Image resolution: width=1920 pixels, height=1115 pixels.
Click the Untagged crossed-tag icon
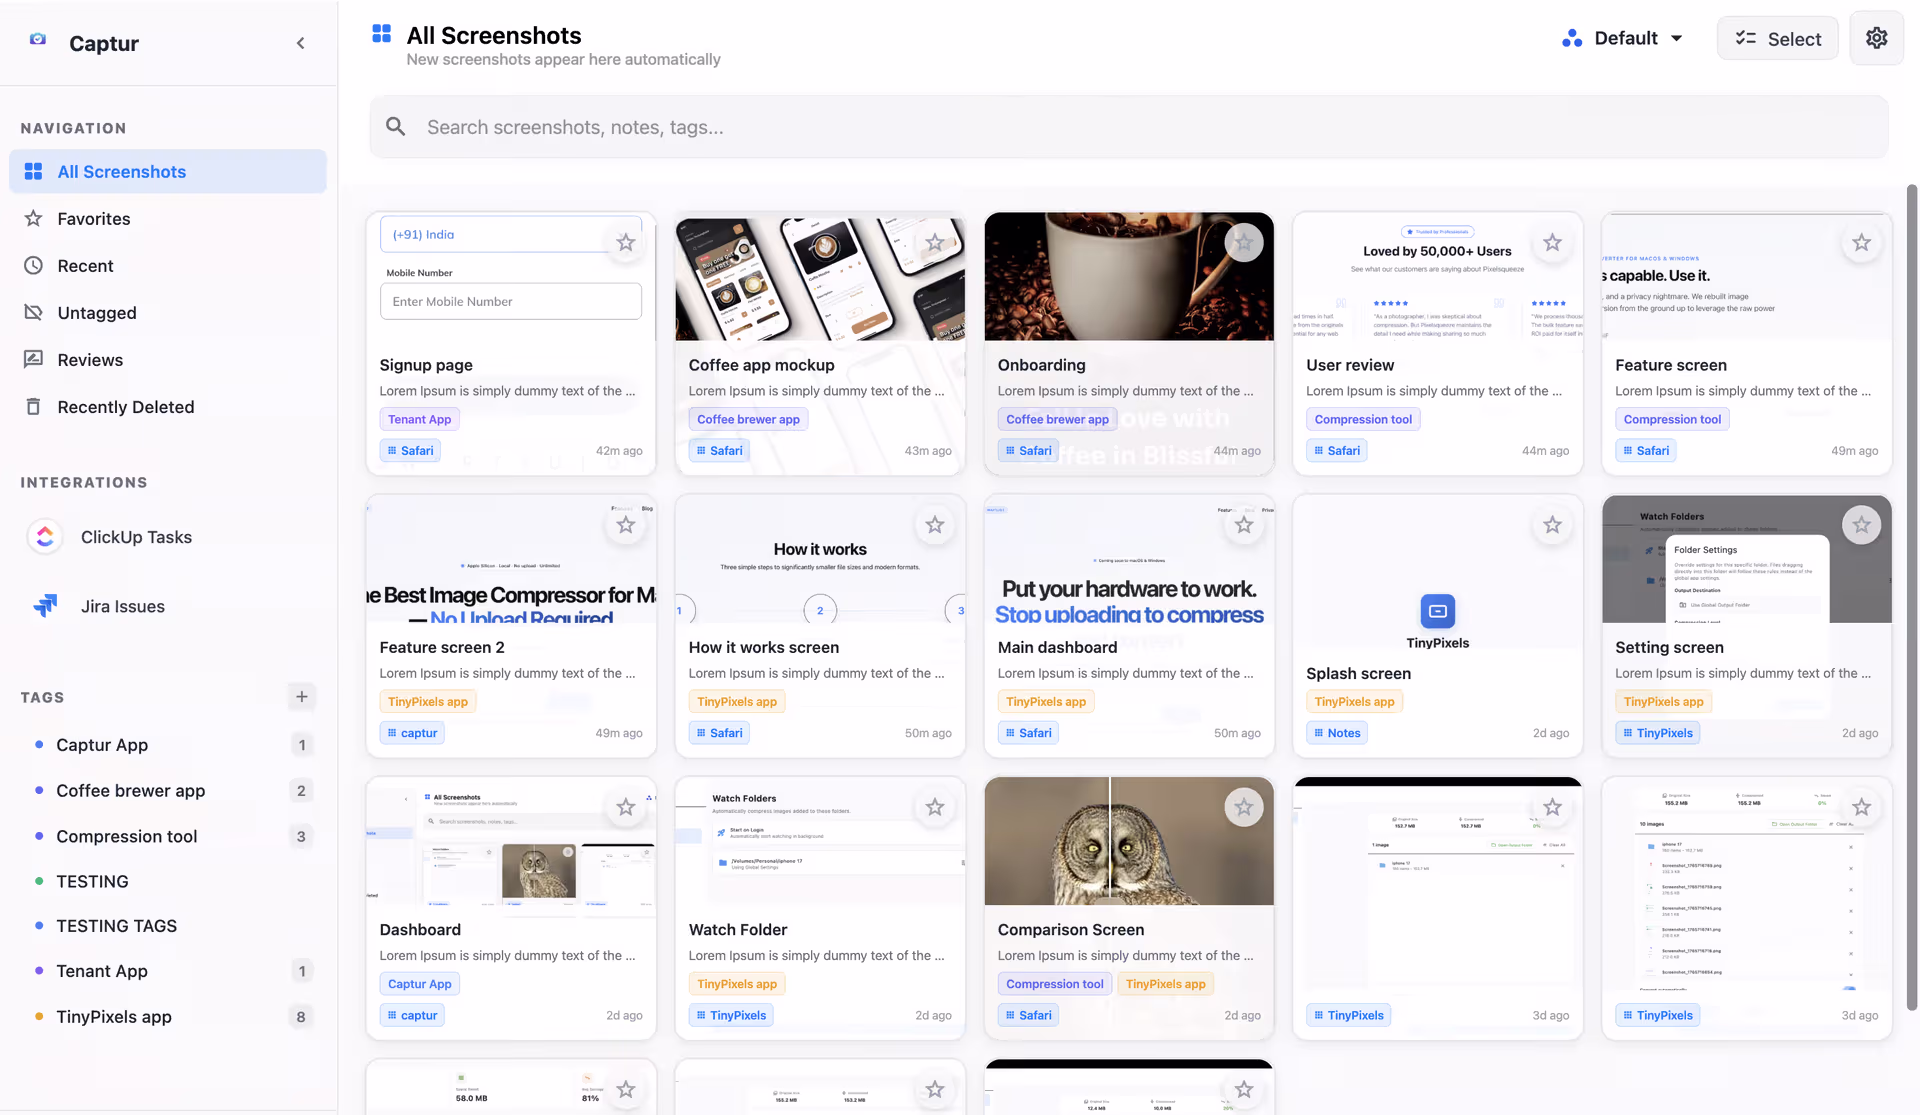(x=33, y=312)
